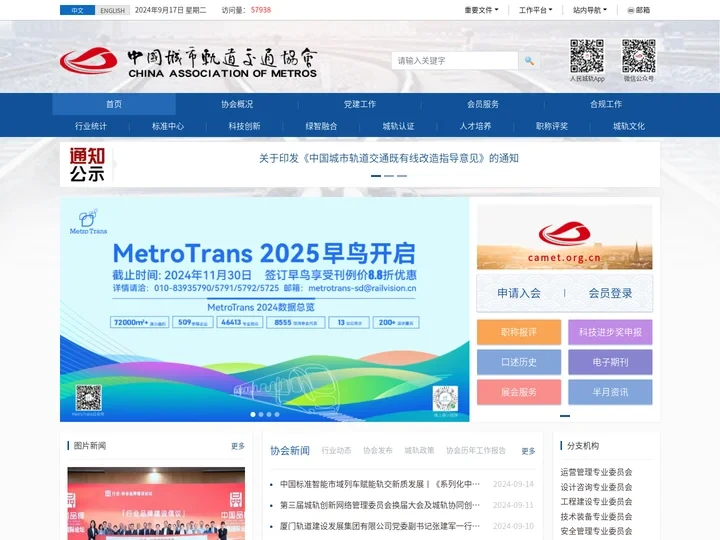Click the 通知公示 notice badge
720x540 pixels.
pos(87,164)
